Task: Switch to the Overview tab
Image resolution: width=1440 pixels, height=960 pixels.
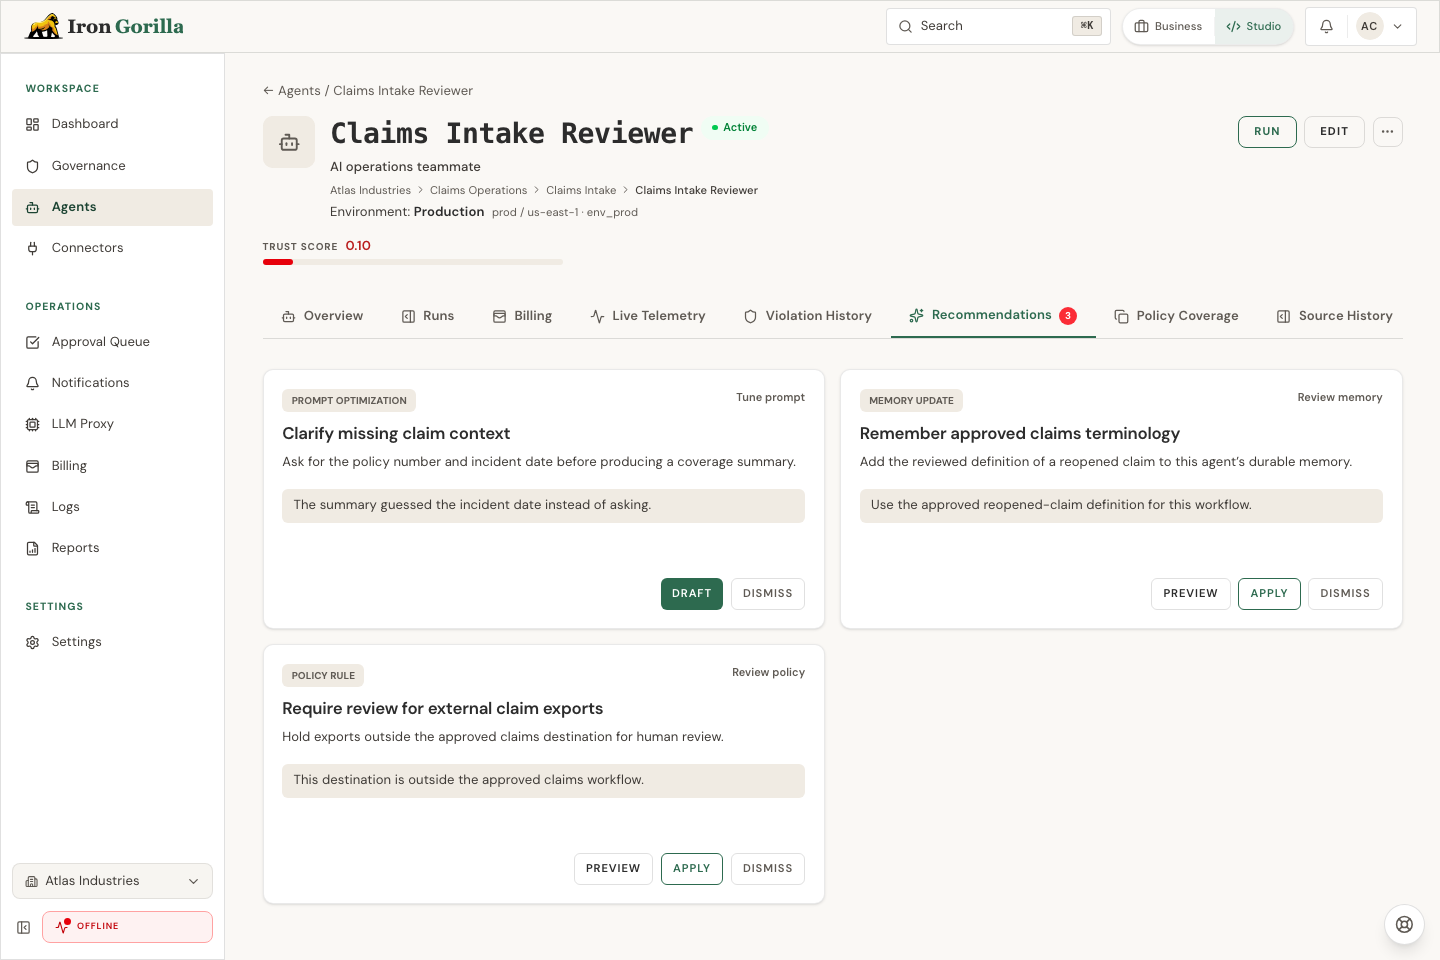Action: [x=322, y=316]
